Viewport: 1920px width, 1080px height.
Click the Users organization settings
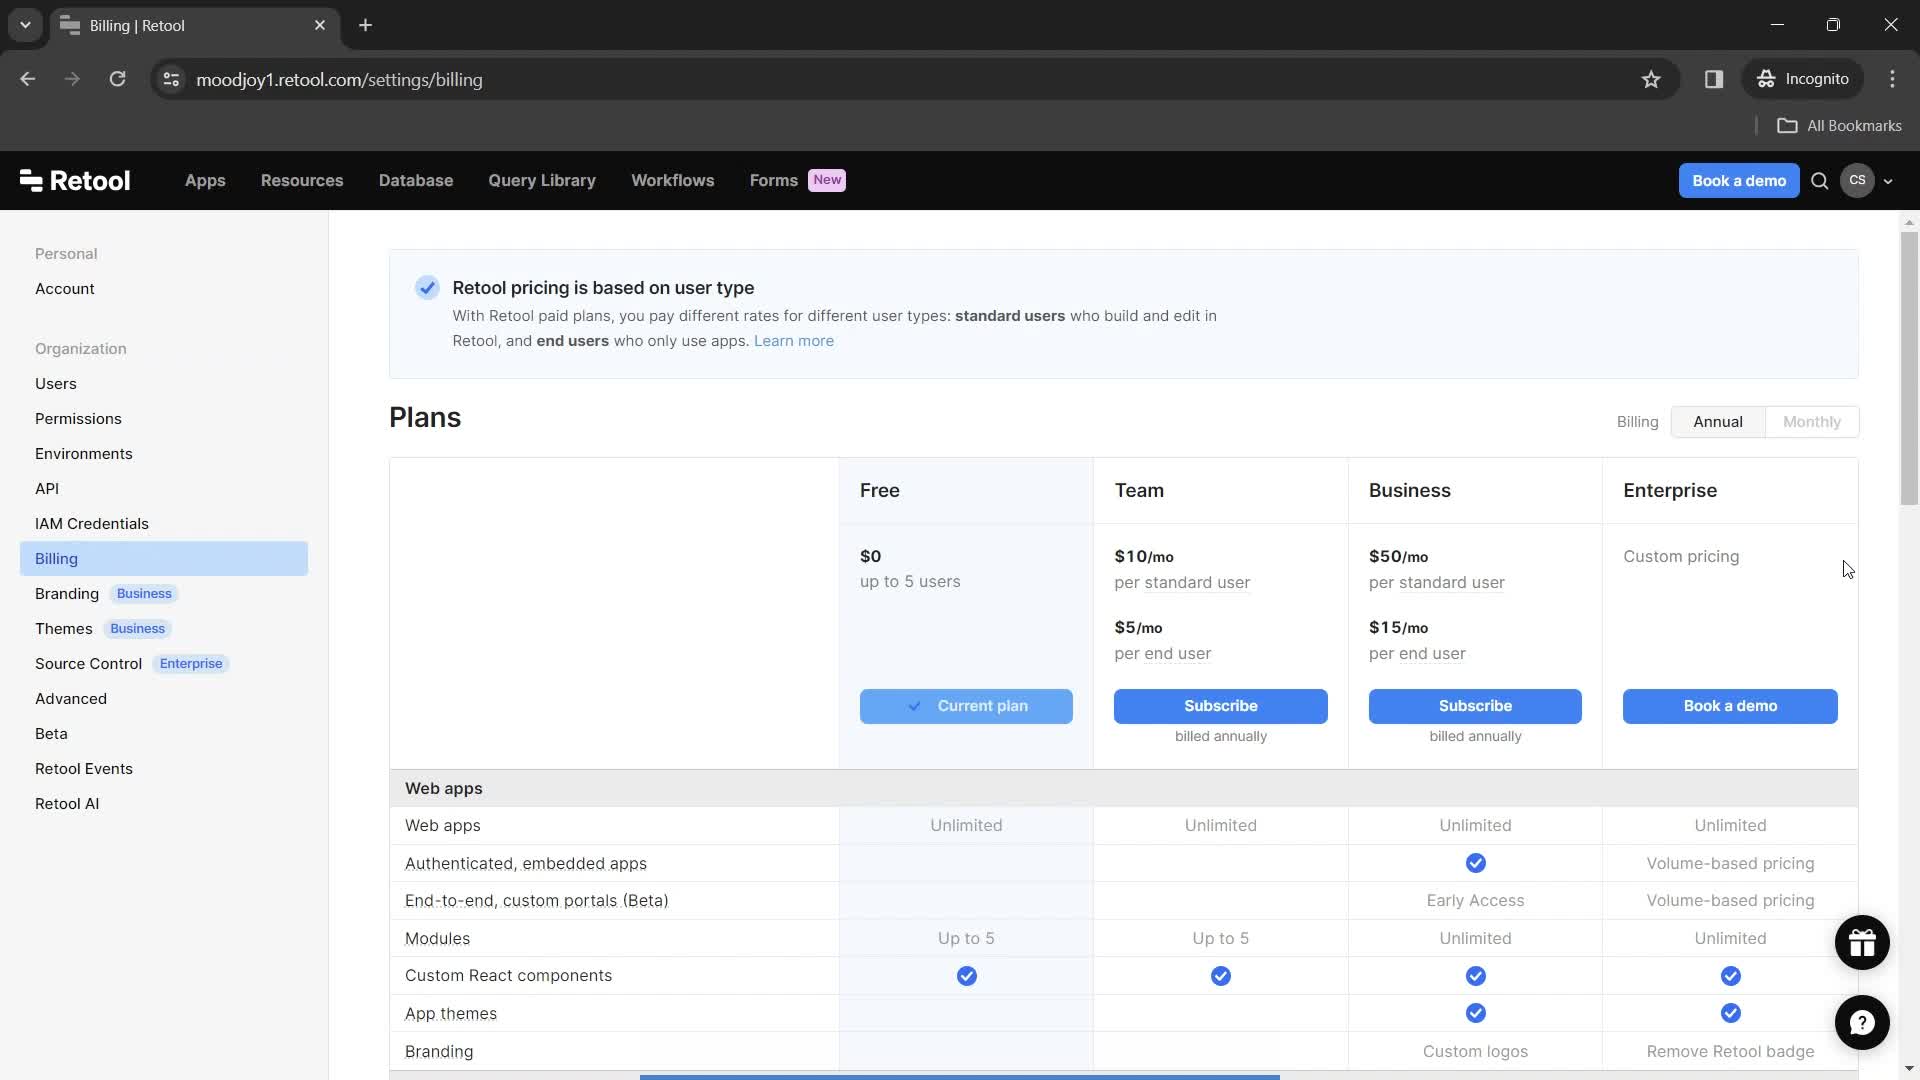click(54, 382)
